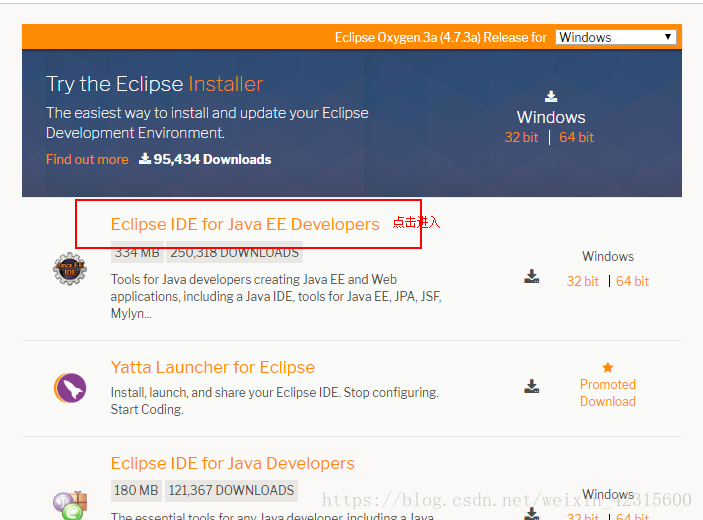Image resolution: width=703 pixels, height=520 pixels.
Task: Click the Eclipse Oxygen.3a Release for text
Action: click(x=441, y=37)
